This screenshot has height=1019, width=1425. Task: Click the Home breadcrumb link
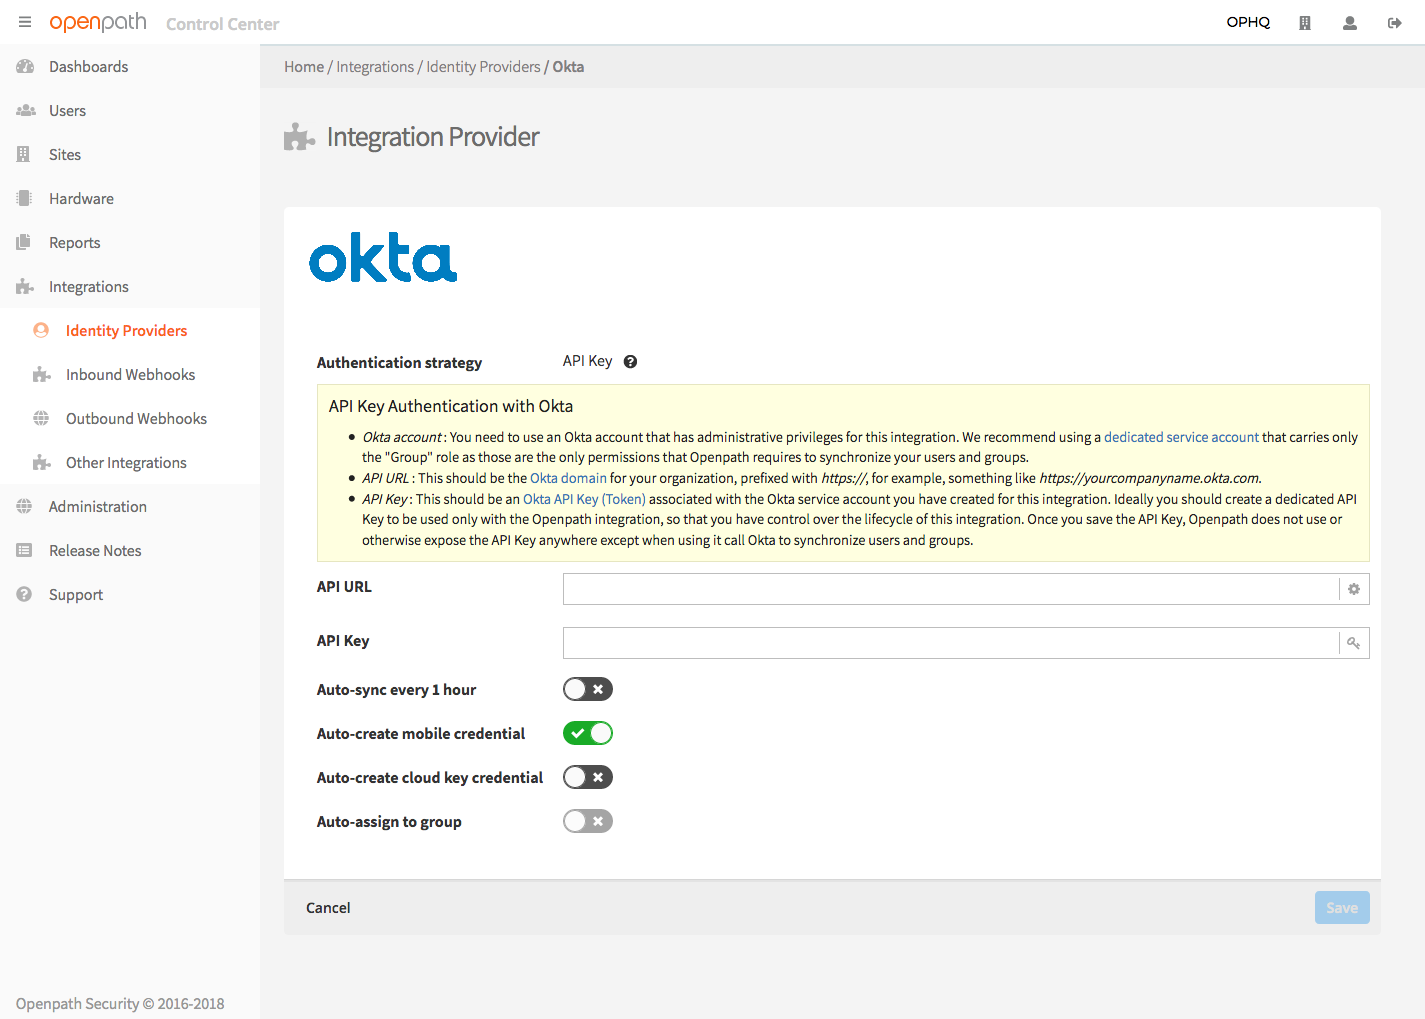304,67
